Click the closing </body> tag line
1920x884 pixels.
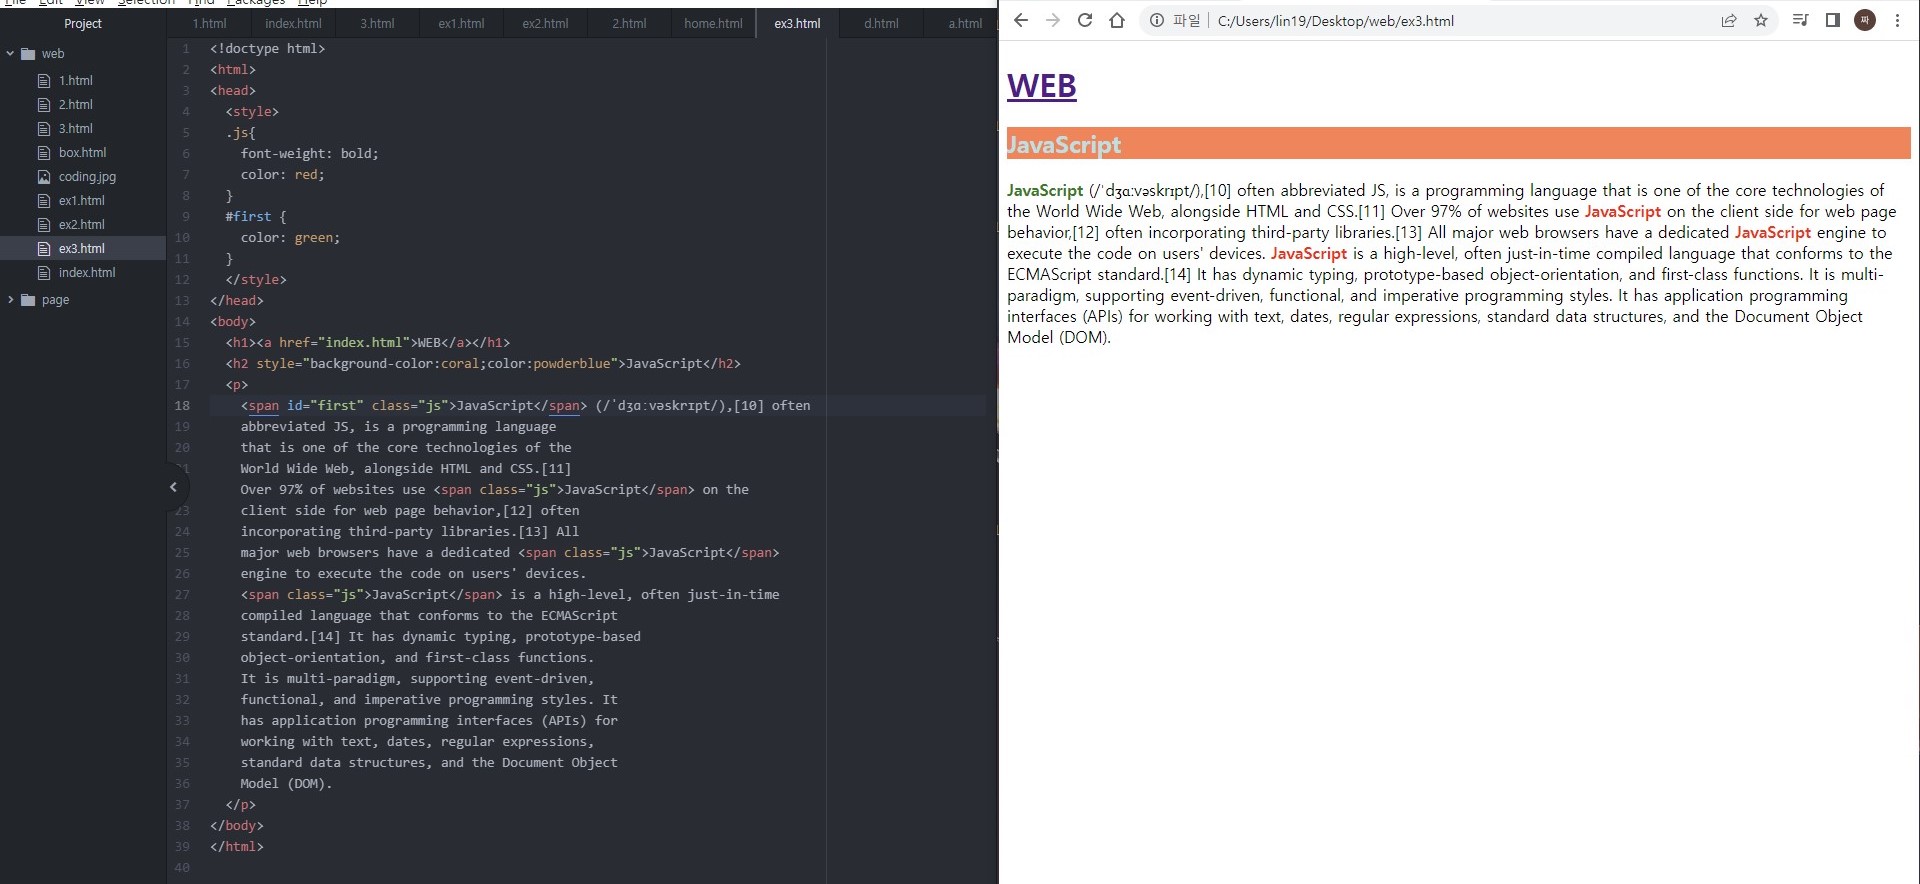(236, 825)
